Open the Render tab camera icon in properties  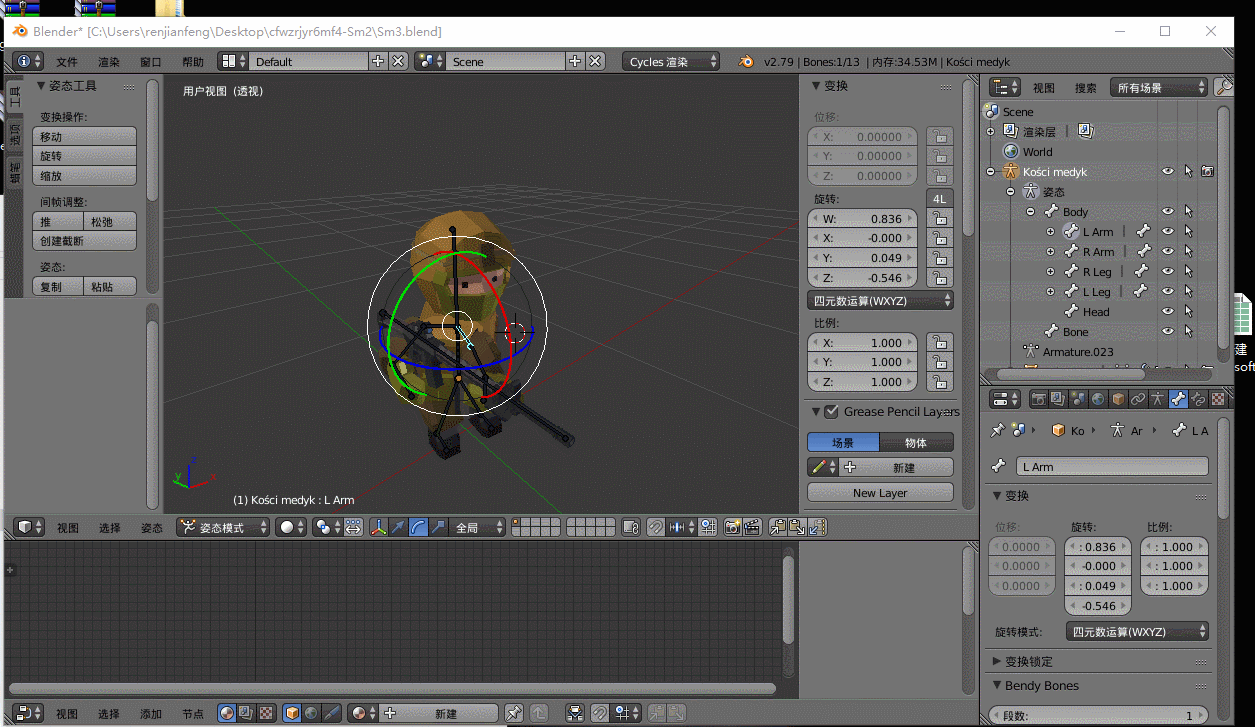tap(1039, 399)
